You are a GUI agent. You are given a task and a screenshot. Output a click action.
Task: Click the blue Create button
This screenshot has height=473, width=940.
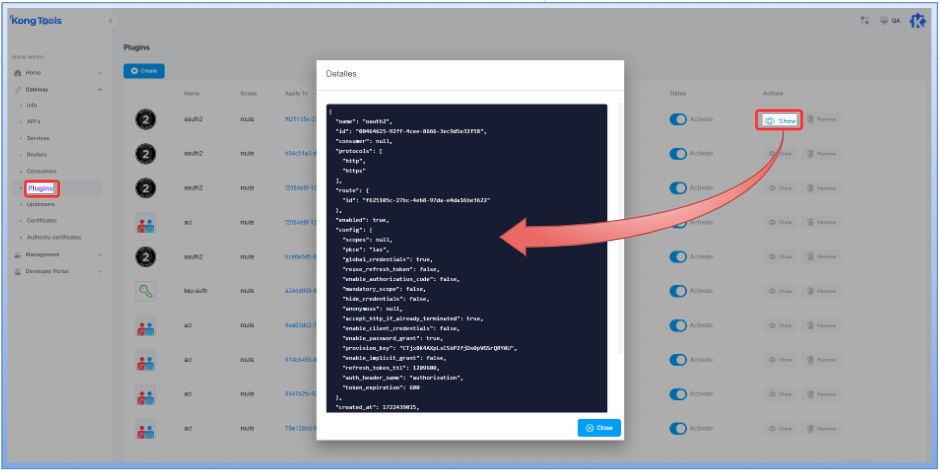[x=144, y=71]
